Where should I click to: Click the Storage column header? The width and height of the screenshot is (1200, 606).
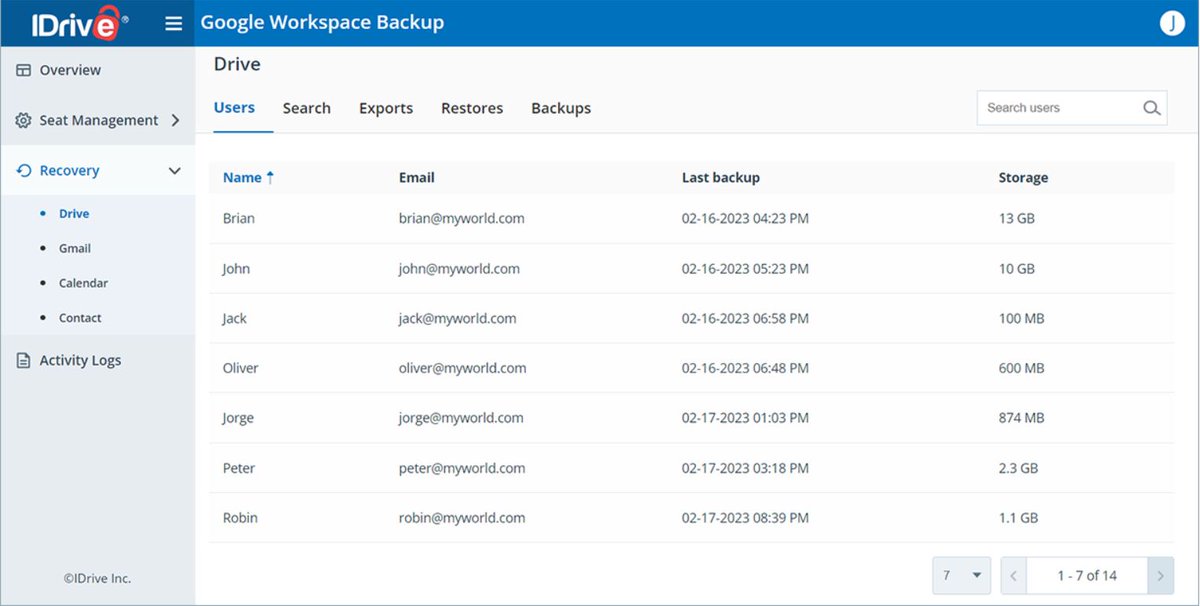click(1023, 177)
